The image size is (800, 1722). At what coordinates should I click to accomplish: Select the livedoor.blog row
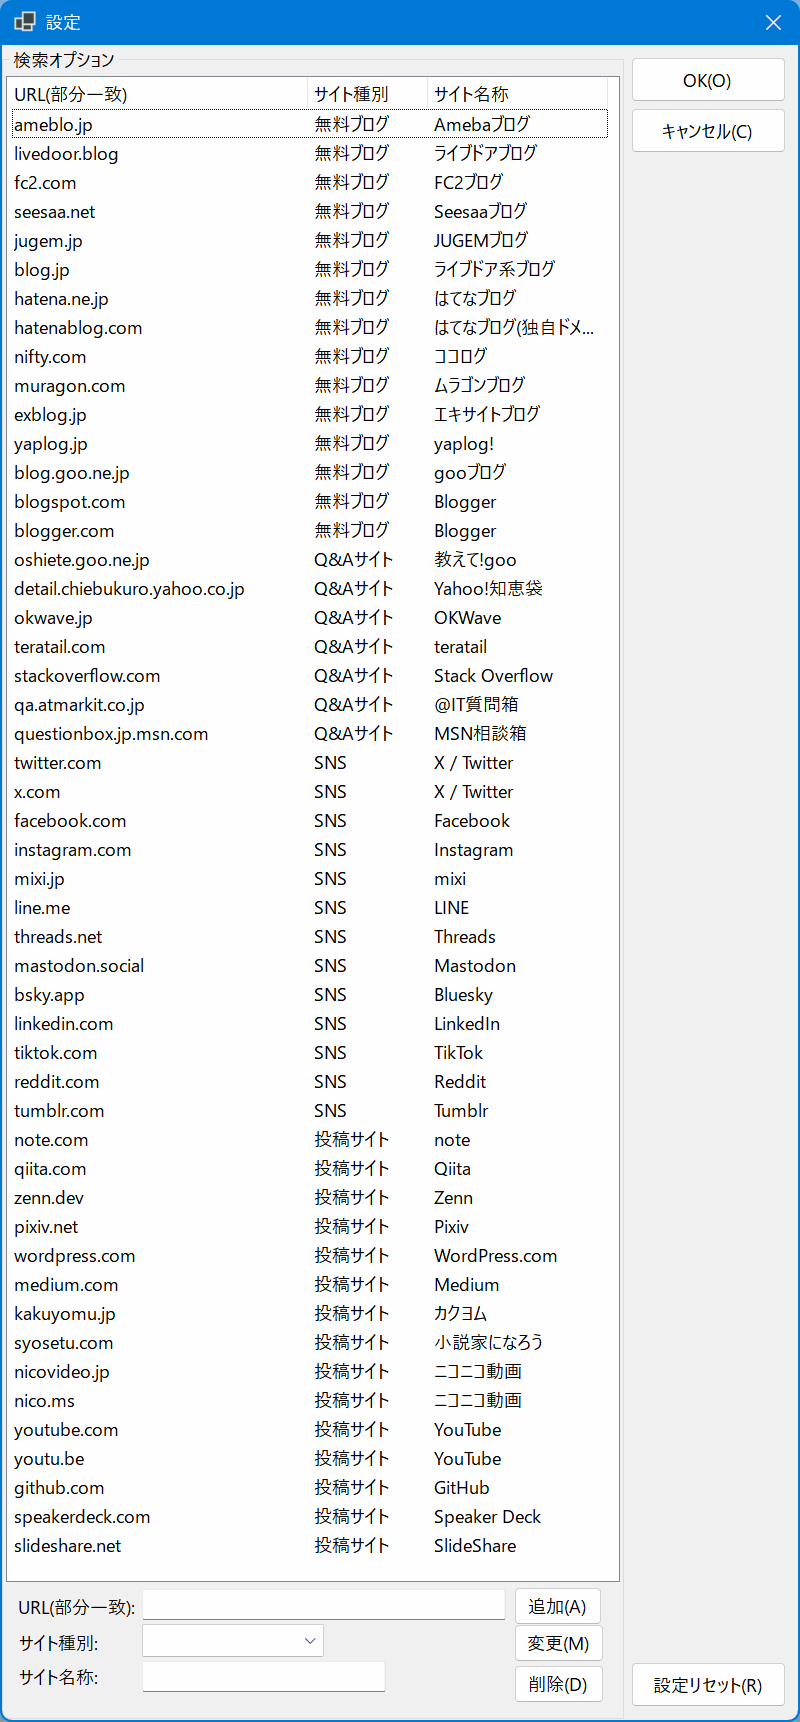click(x=309, y=153)
